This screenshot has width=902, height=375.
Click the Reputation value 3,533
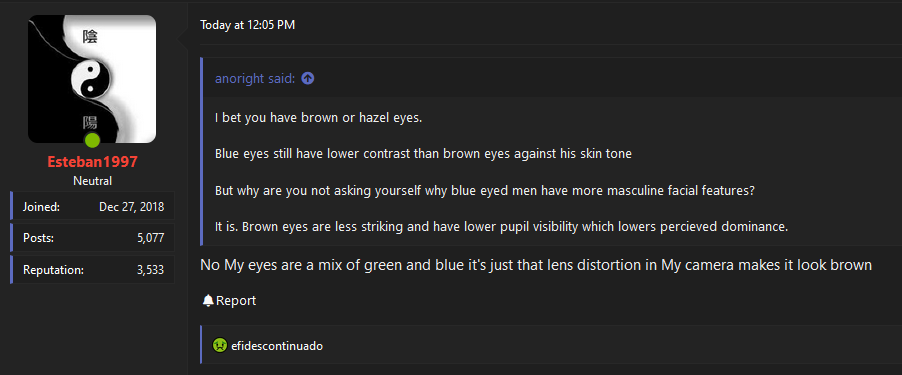point(151,270)
